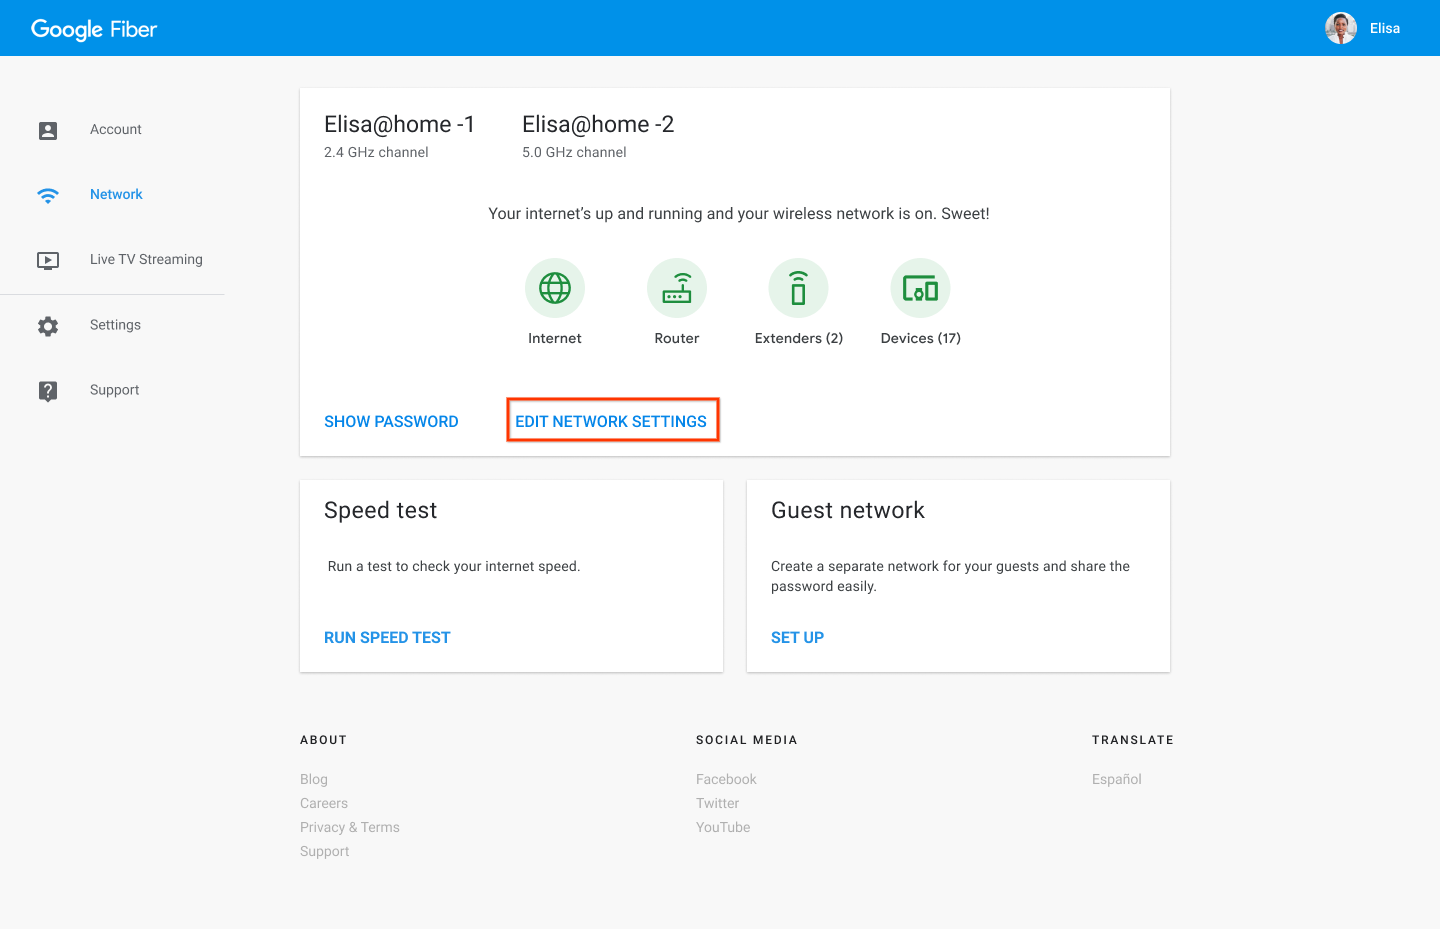The height and width of the screenshot is (929, 1440).
Task: Click EDIT NETWORK SETTINGS
Action: (611, 422)
